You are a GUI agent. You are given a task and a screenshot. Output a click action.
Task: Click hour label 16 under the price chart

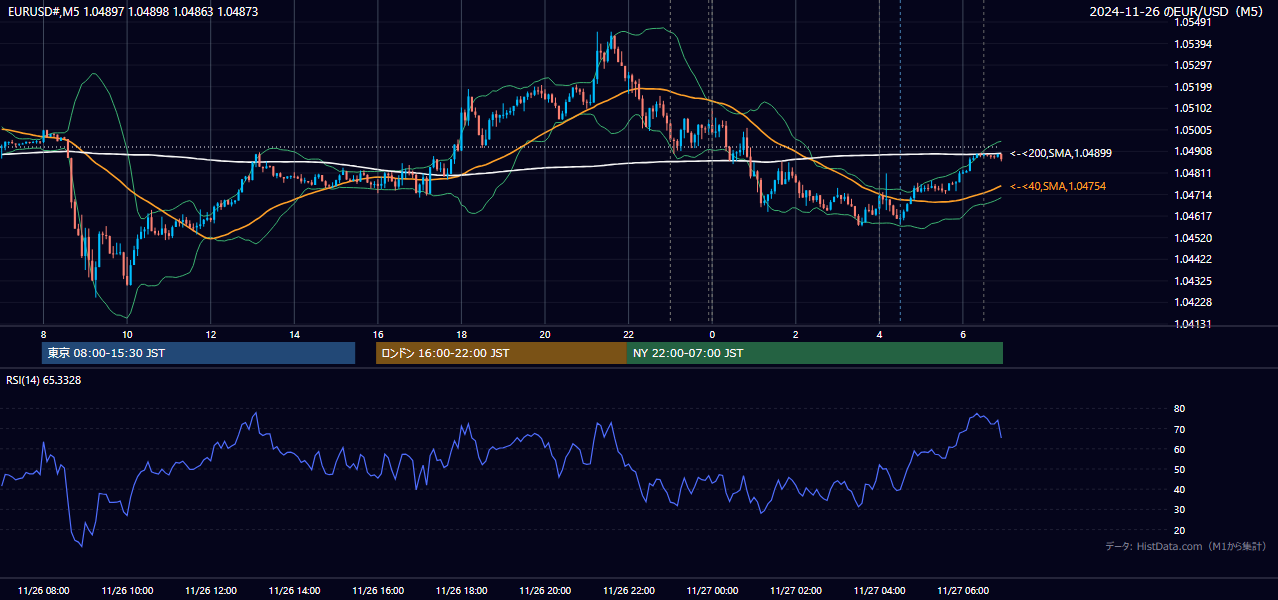point(377,334)
